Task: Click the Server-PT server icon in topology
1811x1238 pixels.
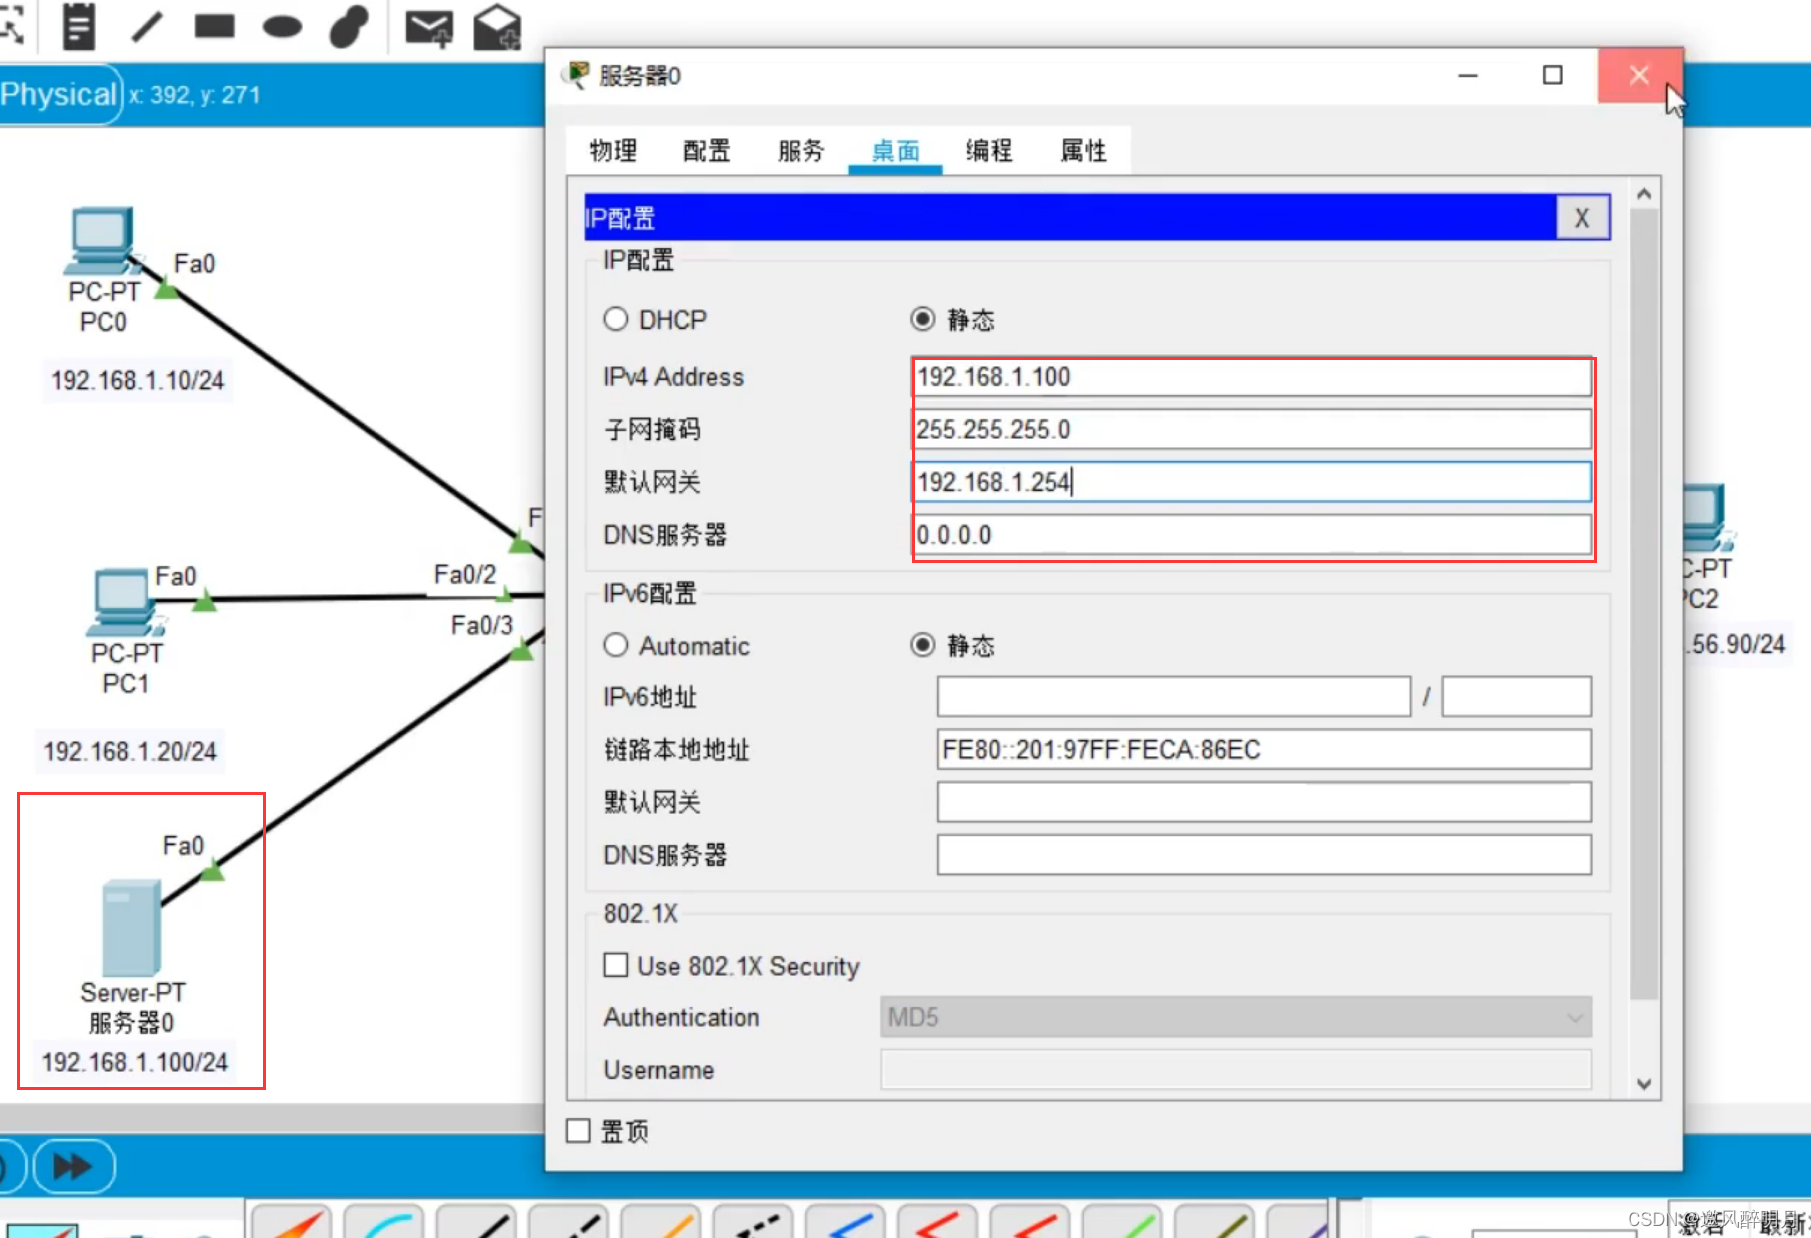Action: click(x=131, y=927)
